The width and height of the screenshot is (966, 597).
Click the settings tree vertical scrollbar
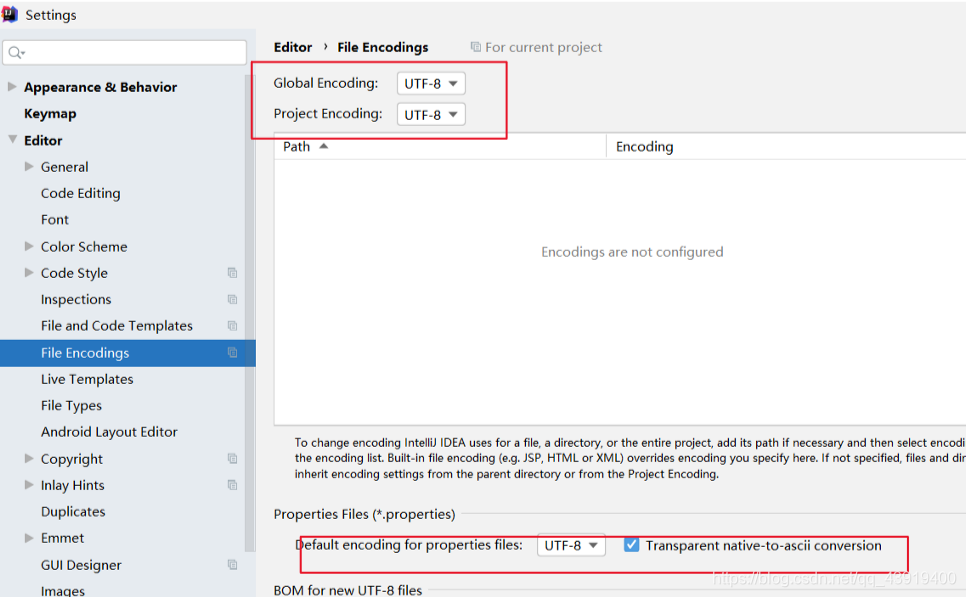(x=250, y=312)
